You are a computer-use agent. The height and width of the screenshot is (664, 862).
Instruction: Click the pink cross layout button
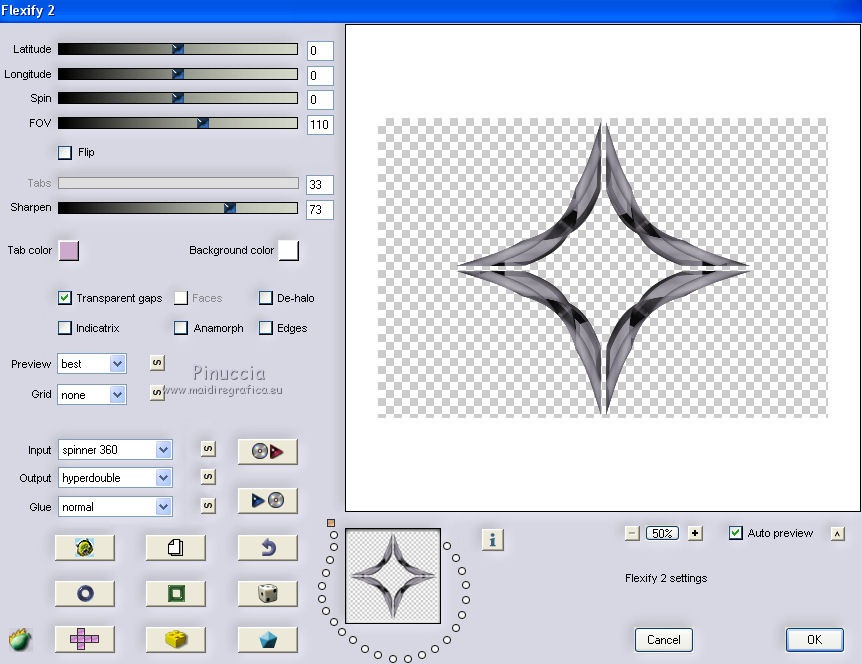(x=85, y=639)
